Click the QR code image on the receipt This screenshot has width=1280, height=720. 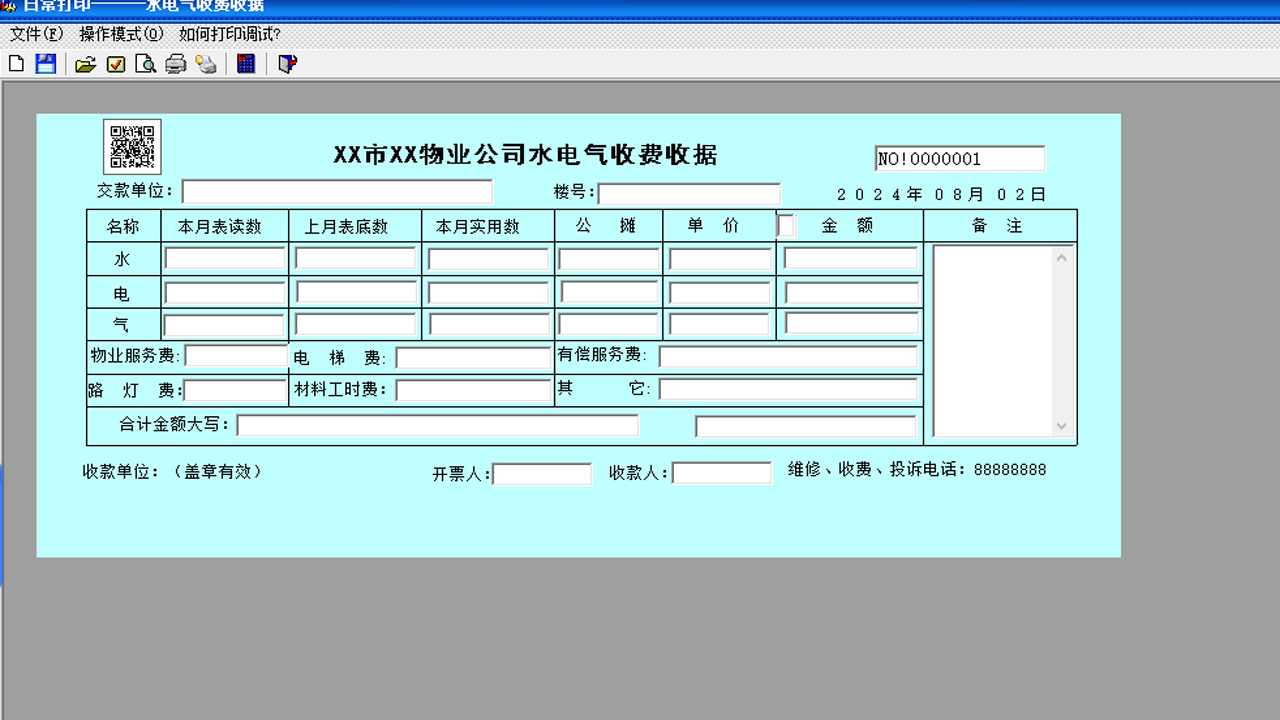131,146
